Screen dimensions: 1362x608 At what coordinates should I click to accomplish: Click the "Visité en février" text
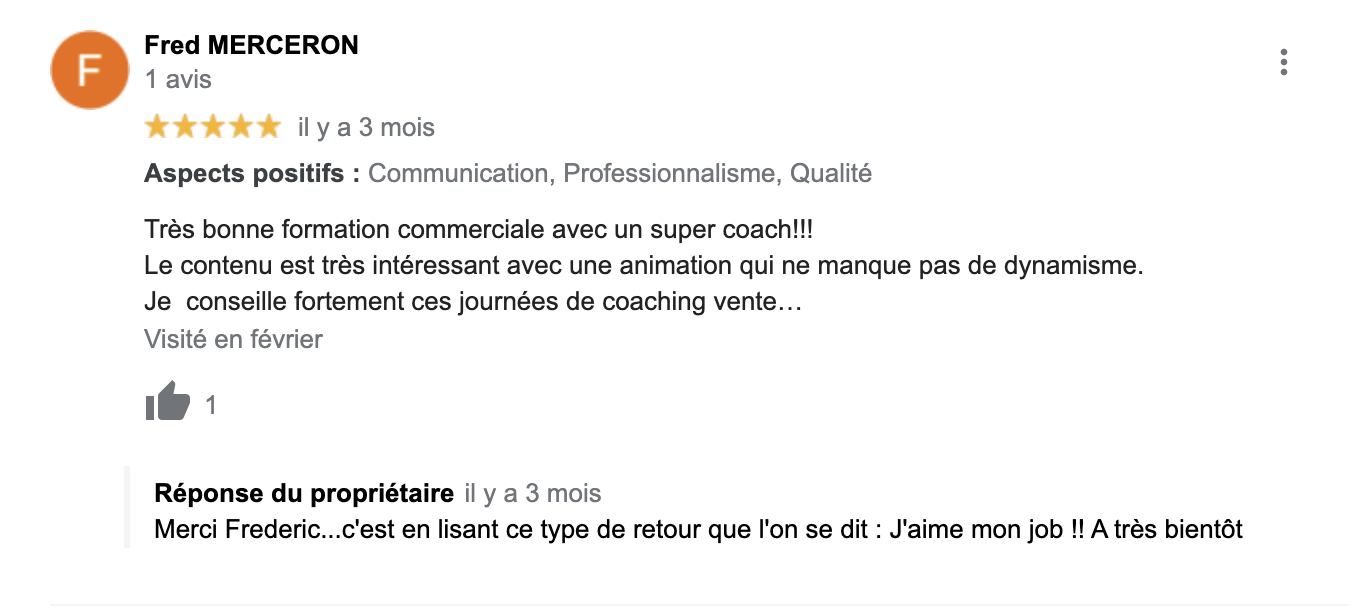click(x=233, y=340)
